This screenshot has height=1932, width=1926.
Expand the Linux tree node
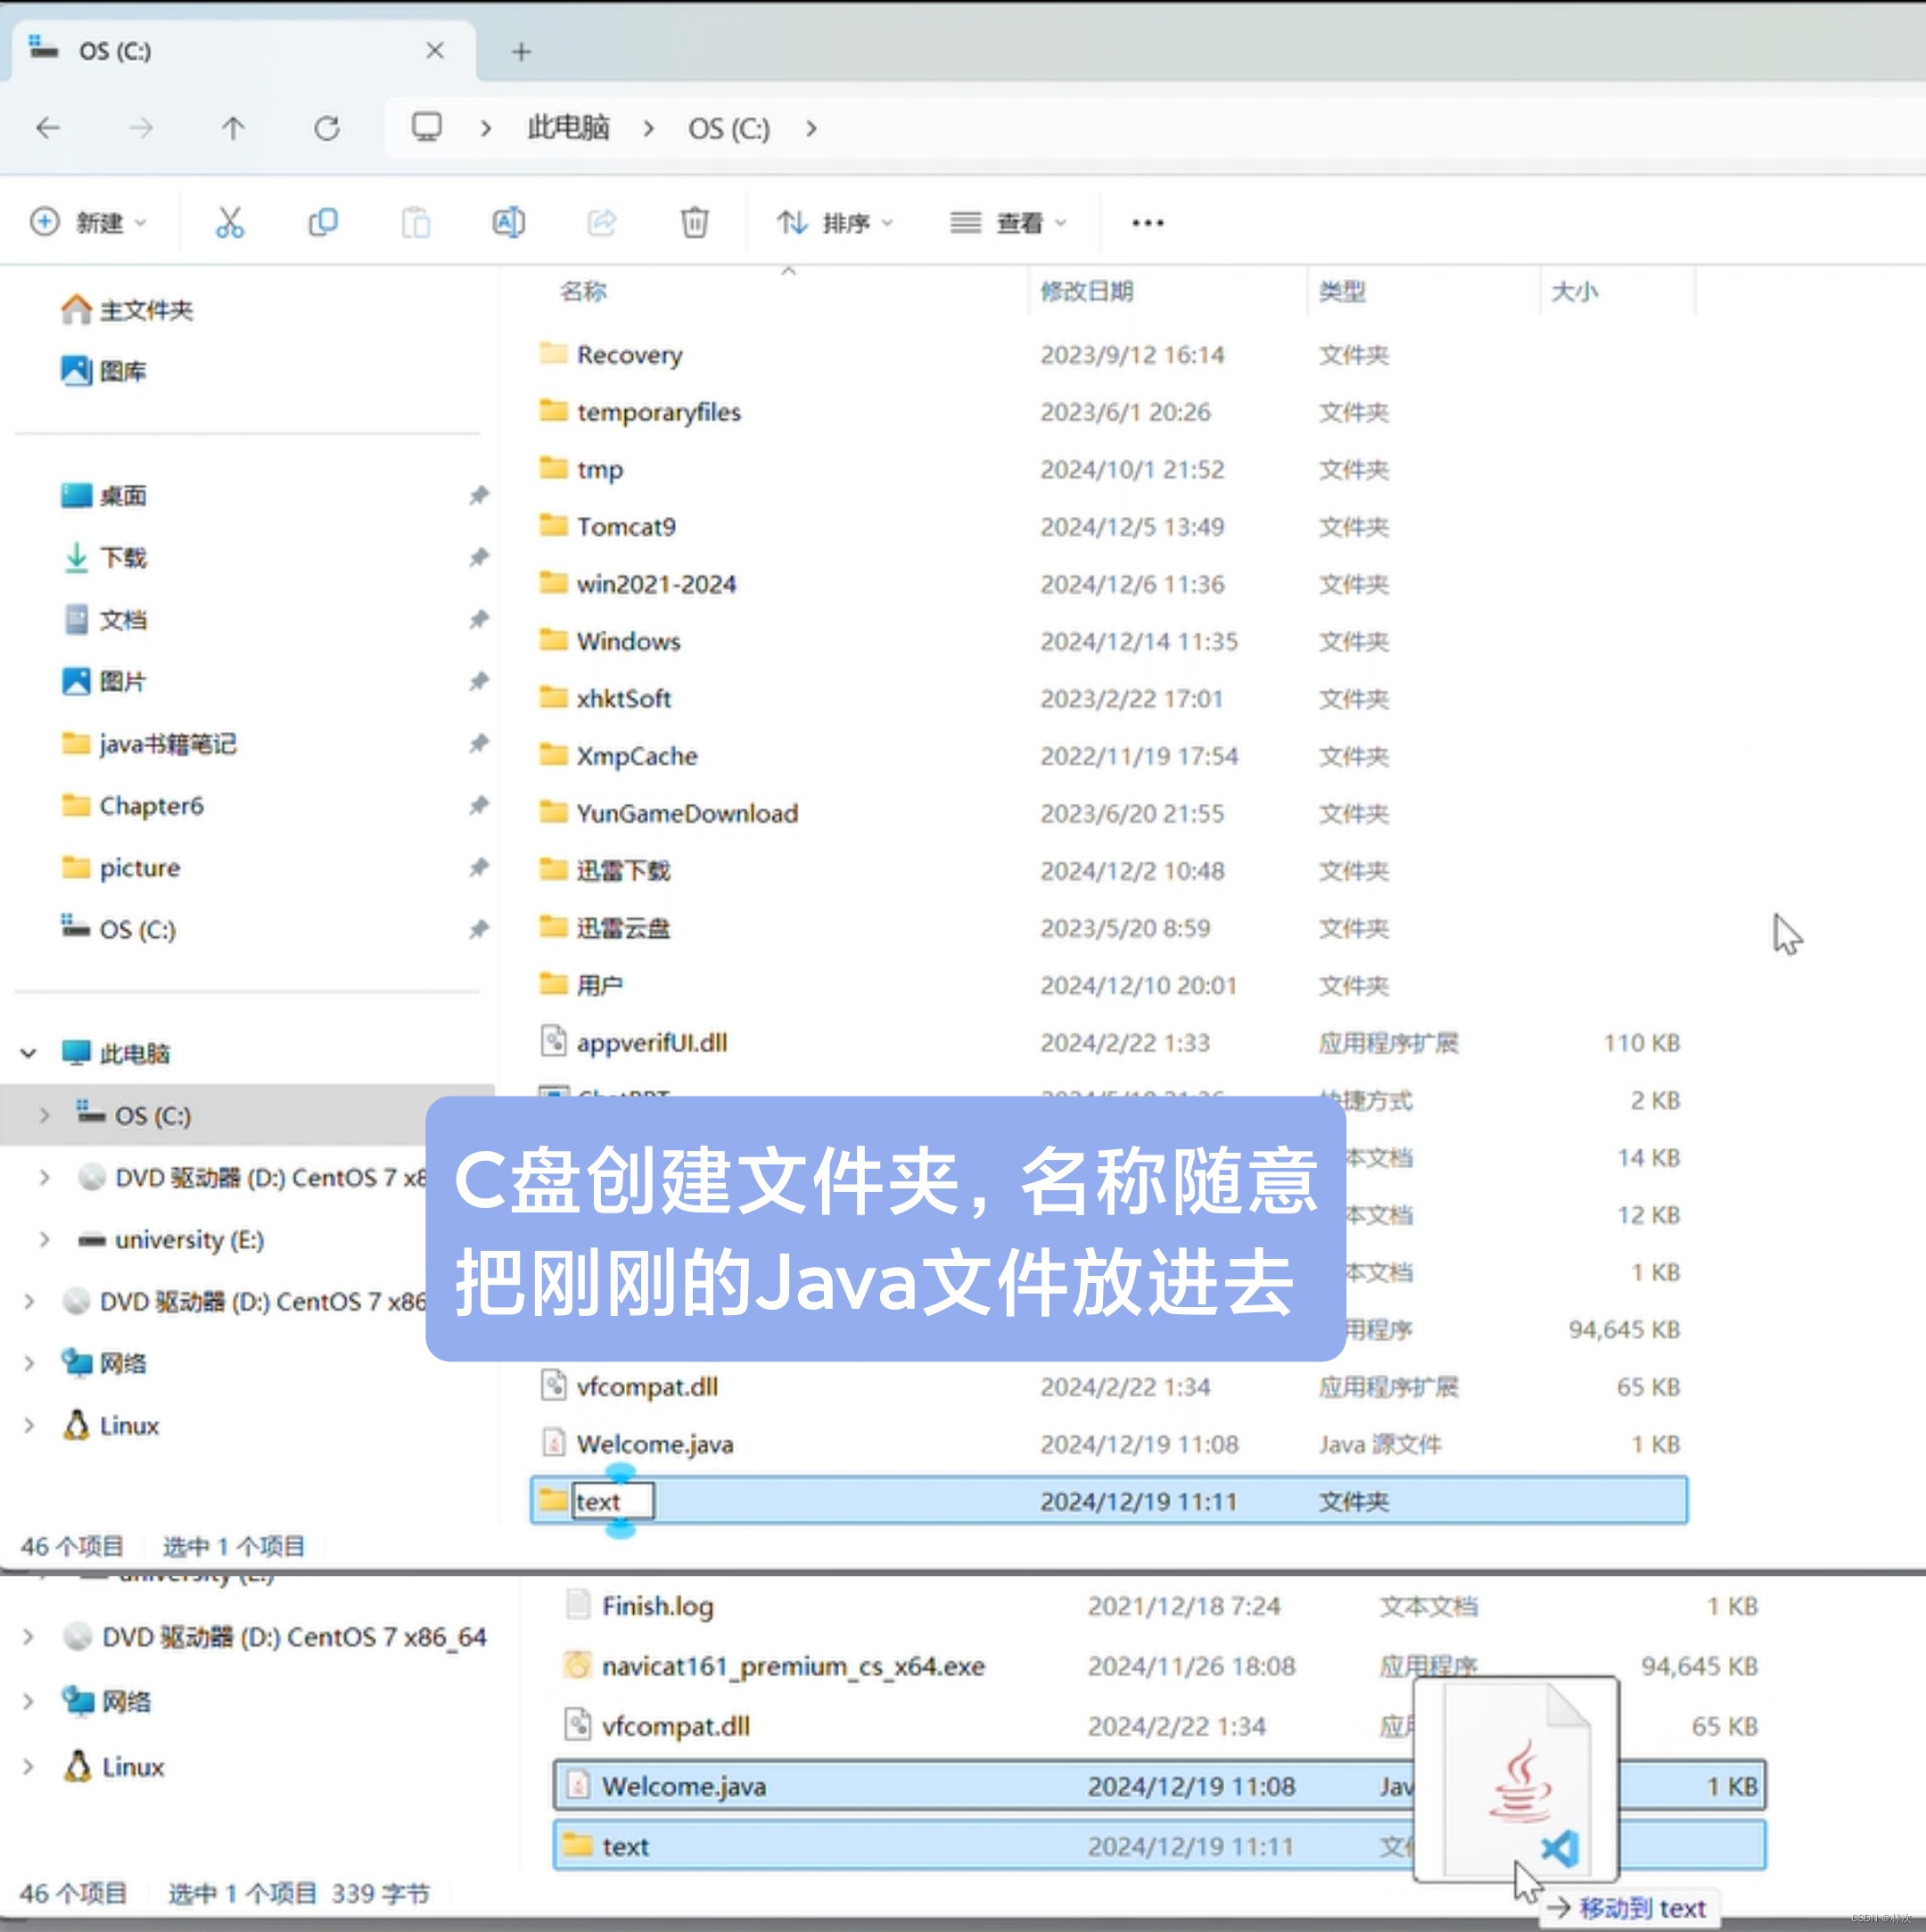(29, 1426)
